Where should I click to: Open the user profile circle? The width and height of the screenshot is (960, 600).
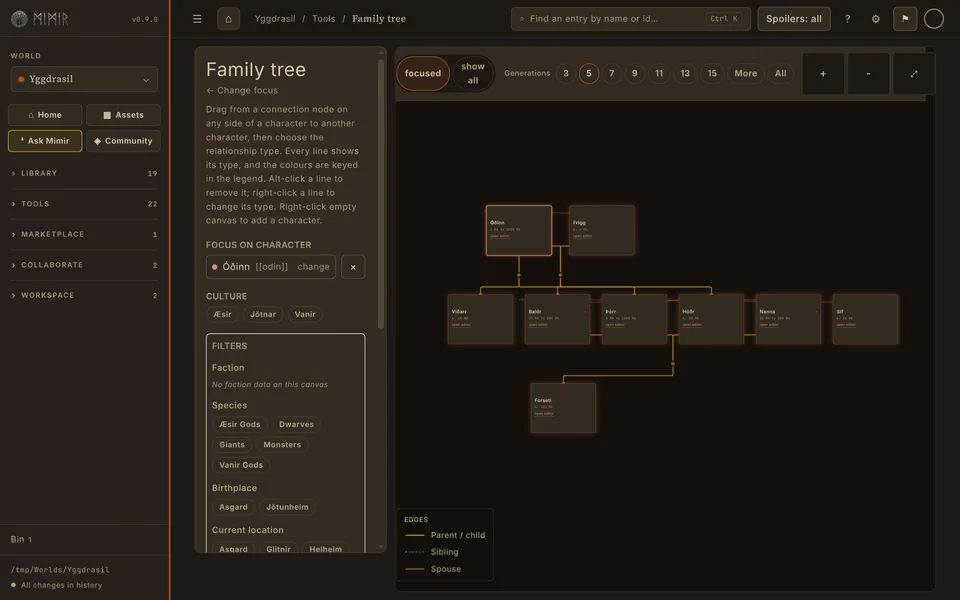[x=933, y=19]
